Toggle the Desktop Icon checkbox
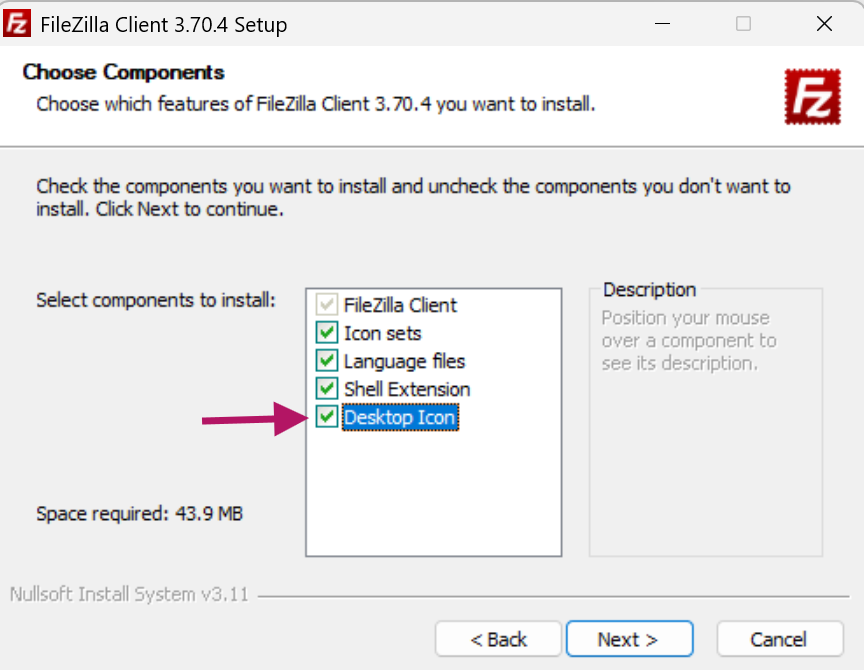Image resolution: width=864 pixels, height=670 pixels. point(327,417)
